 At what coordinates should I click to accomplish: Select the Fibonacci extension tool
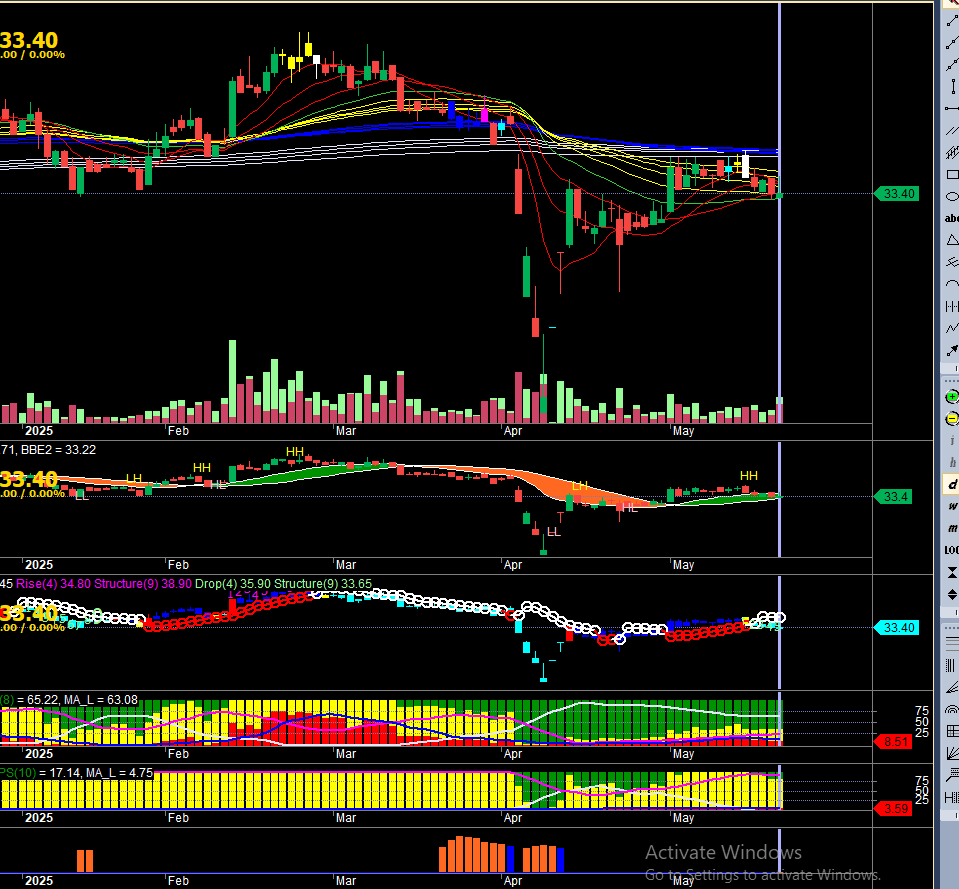[x=952, y=775]
